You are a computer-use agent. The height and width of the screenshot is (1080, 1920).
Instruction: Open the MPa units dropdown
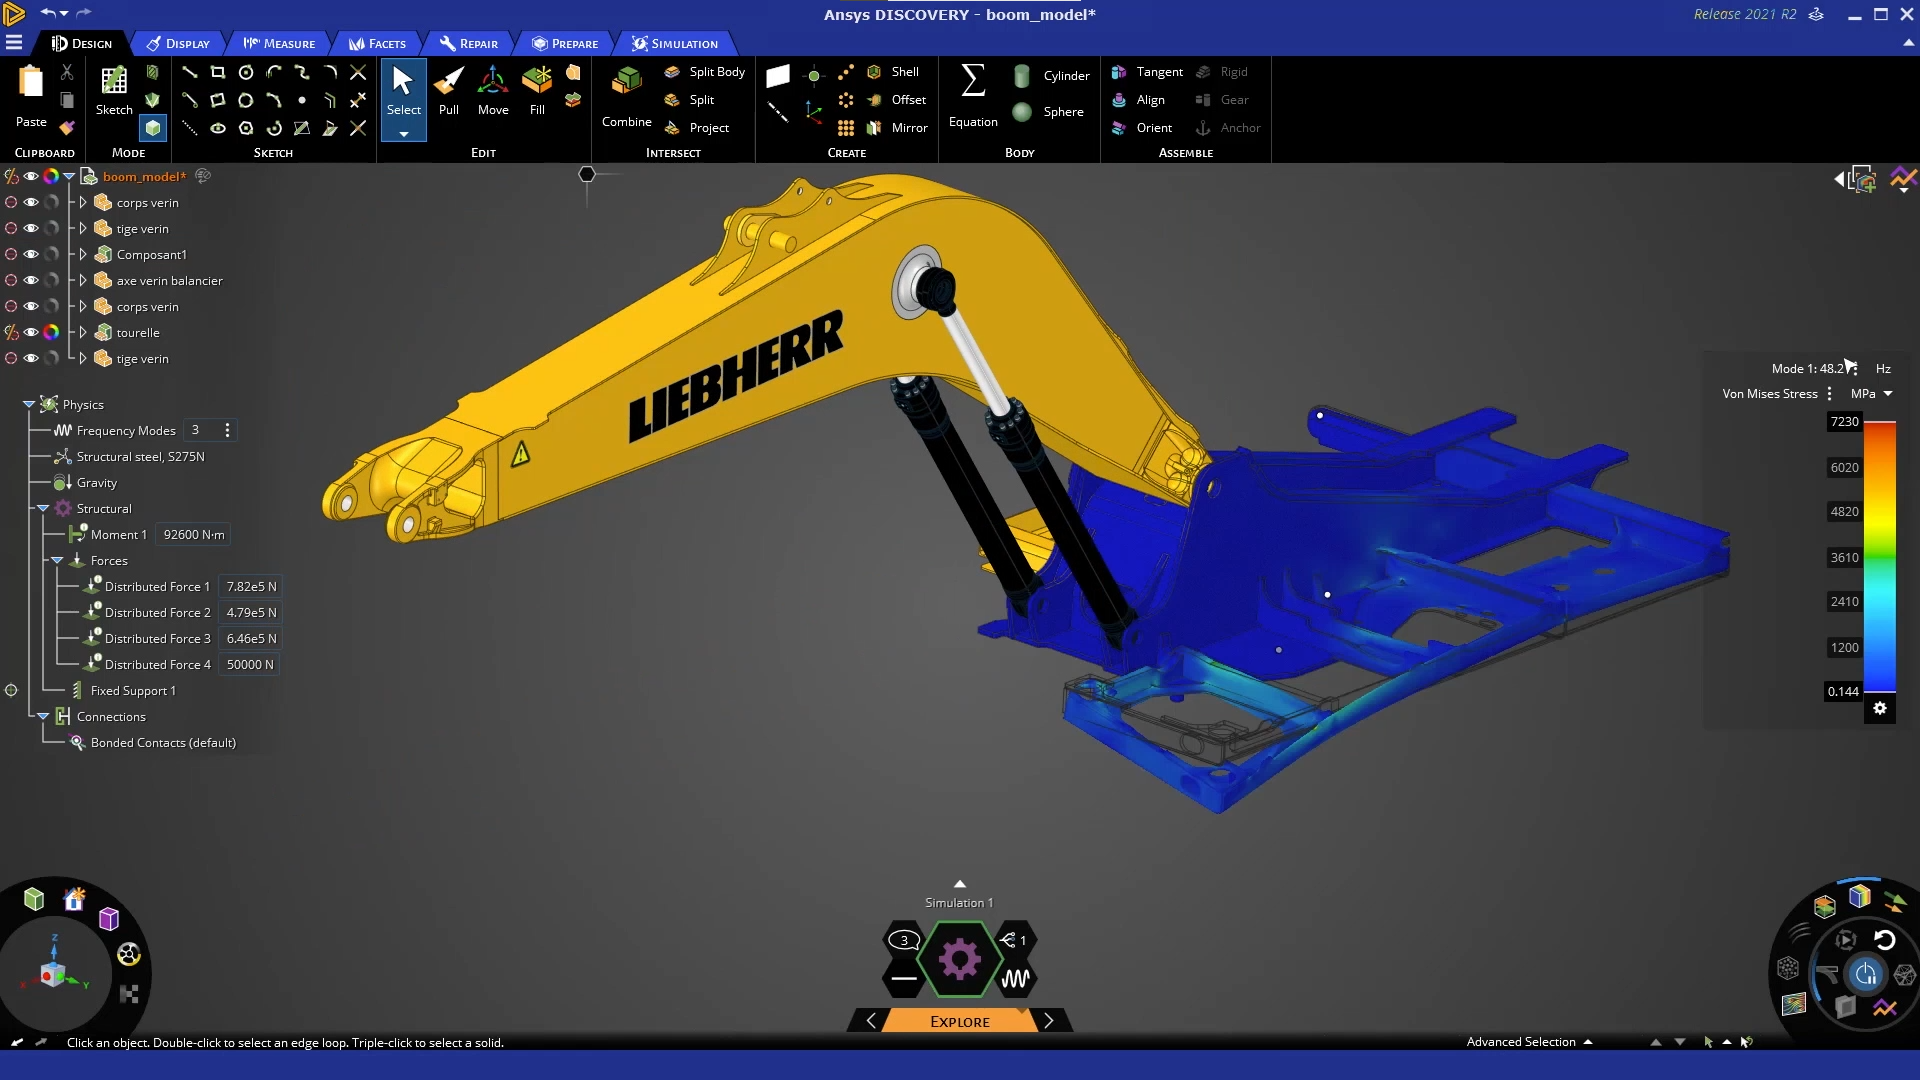click(x=1871, y=394)
